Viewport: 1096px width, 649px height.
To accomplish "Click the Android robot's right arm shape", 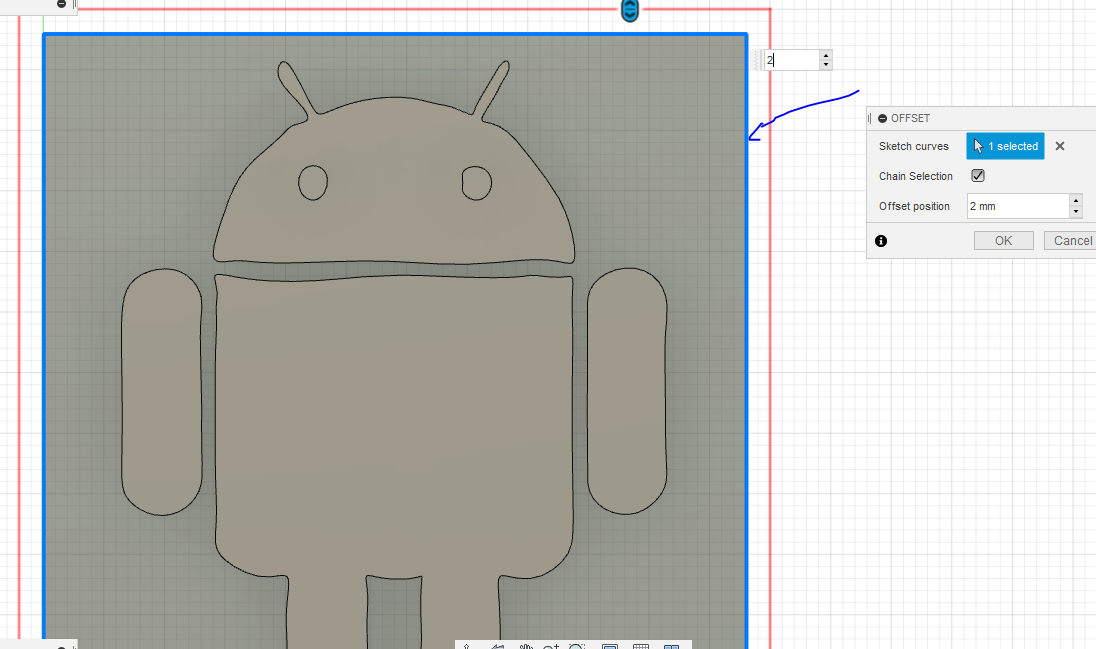I will [627, 391].
